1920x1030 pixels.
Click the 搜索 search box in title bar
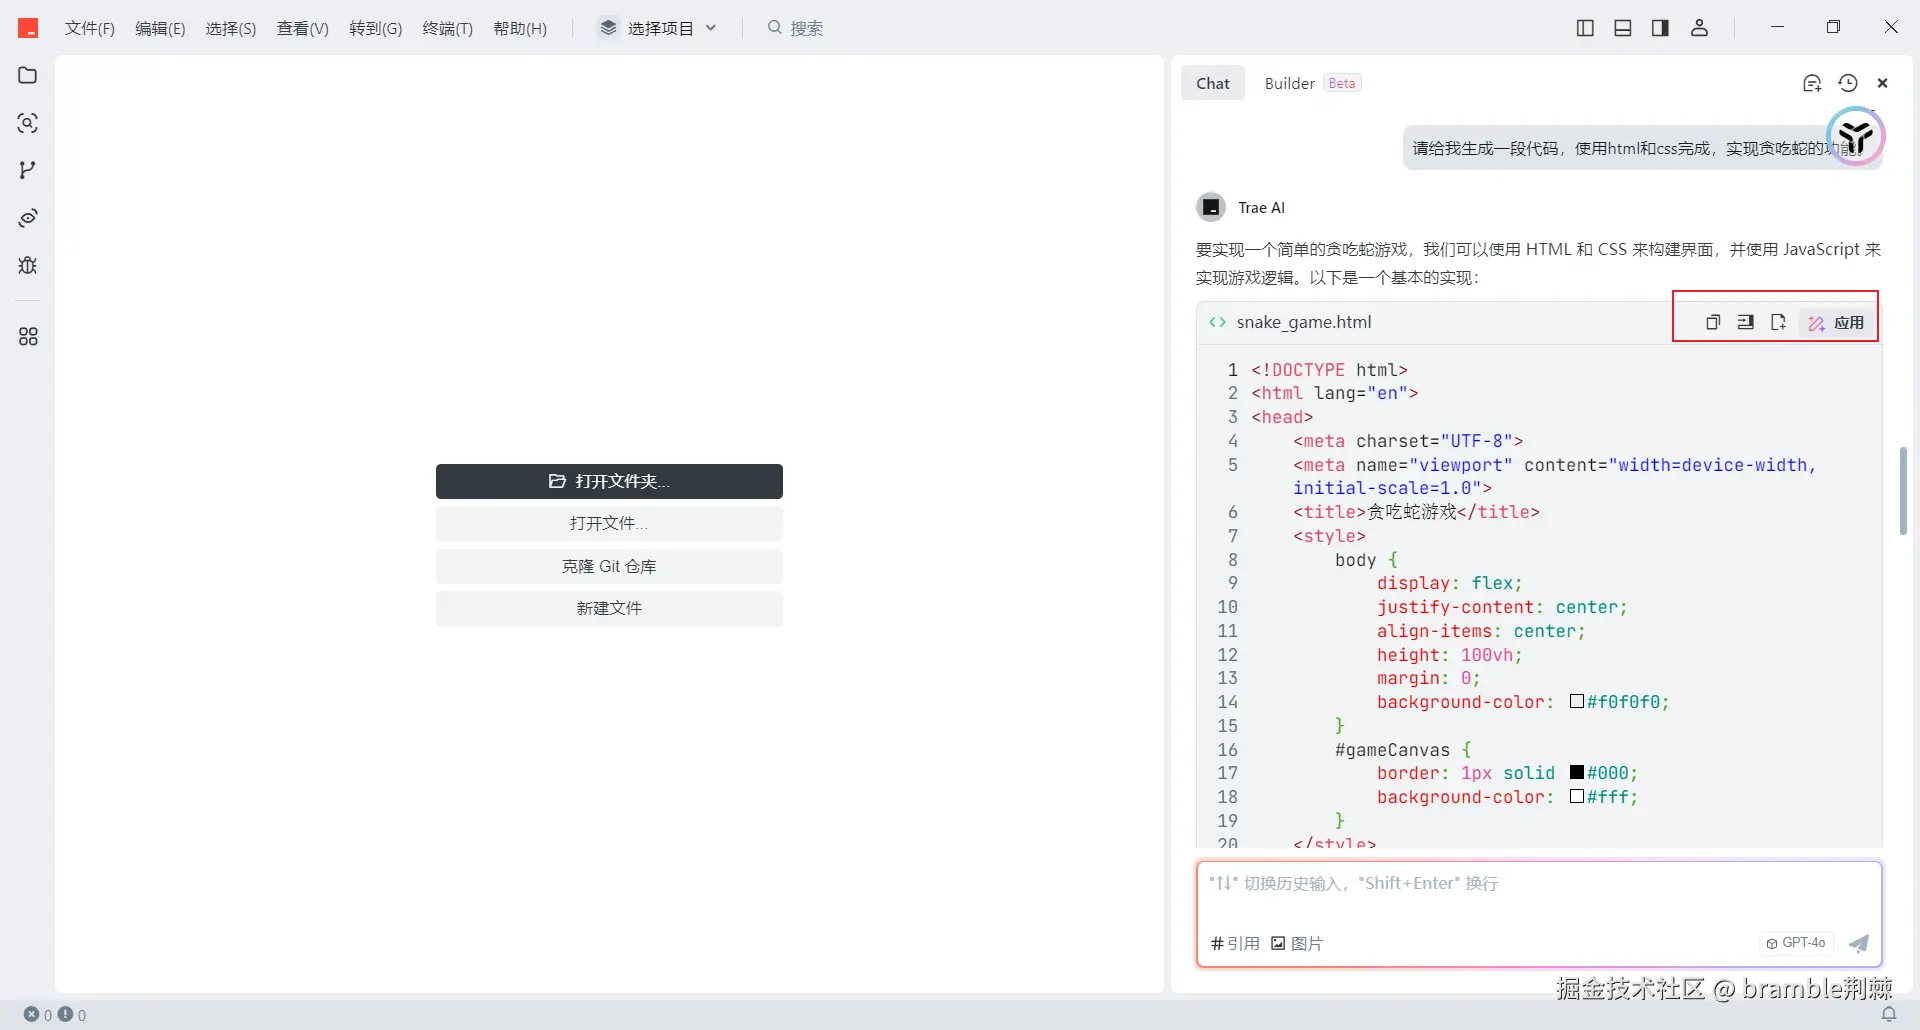(x=796, y=28)
